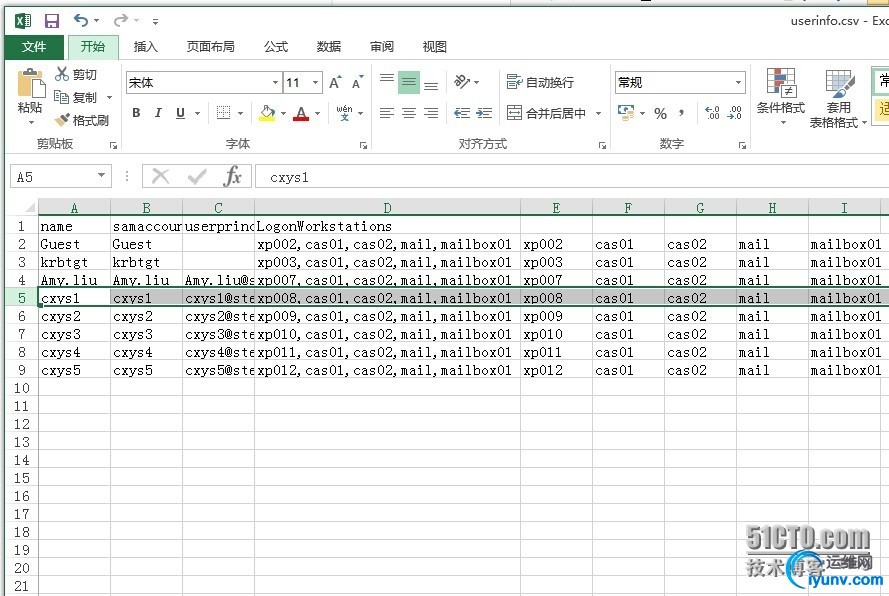The width and height of the screenshot is (889, 596).
Task: Click cell xp012 in column E
Action: [x=556, y=370]
